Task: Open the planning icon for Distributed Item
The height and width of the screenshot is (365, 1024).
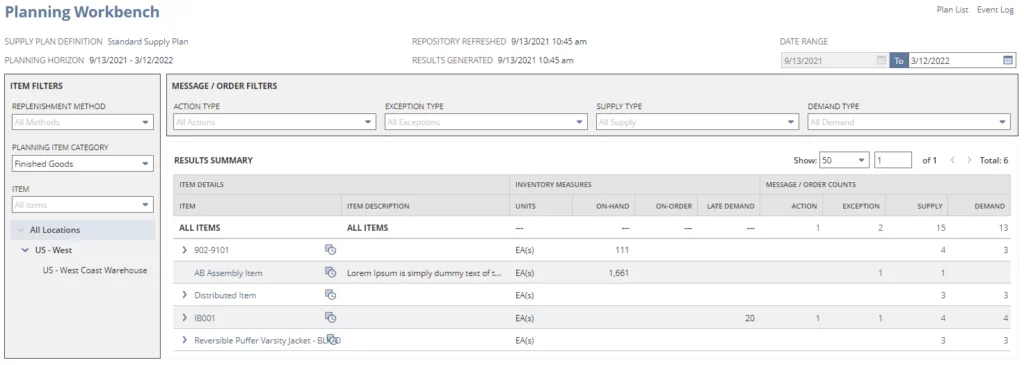Action: point(330,294)
